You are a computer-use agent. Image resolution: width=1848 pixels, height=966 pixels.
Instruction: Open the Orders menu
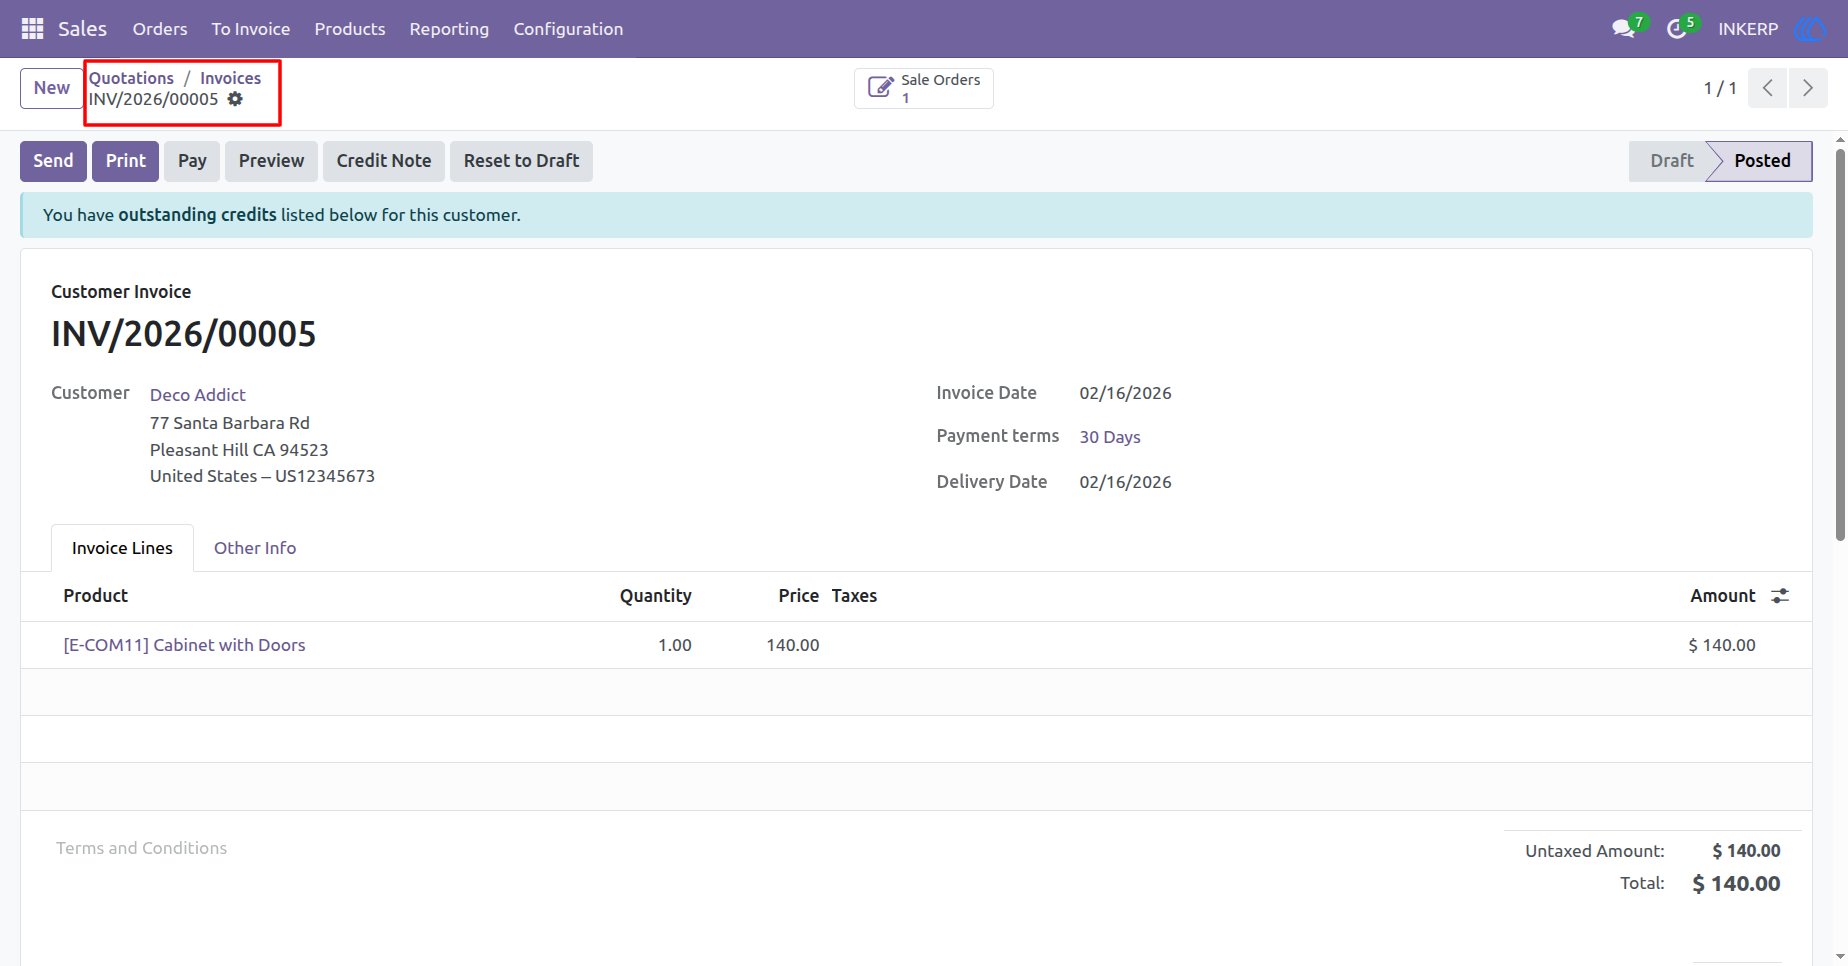[160, 29]
